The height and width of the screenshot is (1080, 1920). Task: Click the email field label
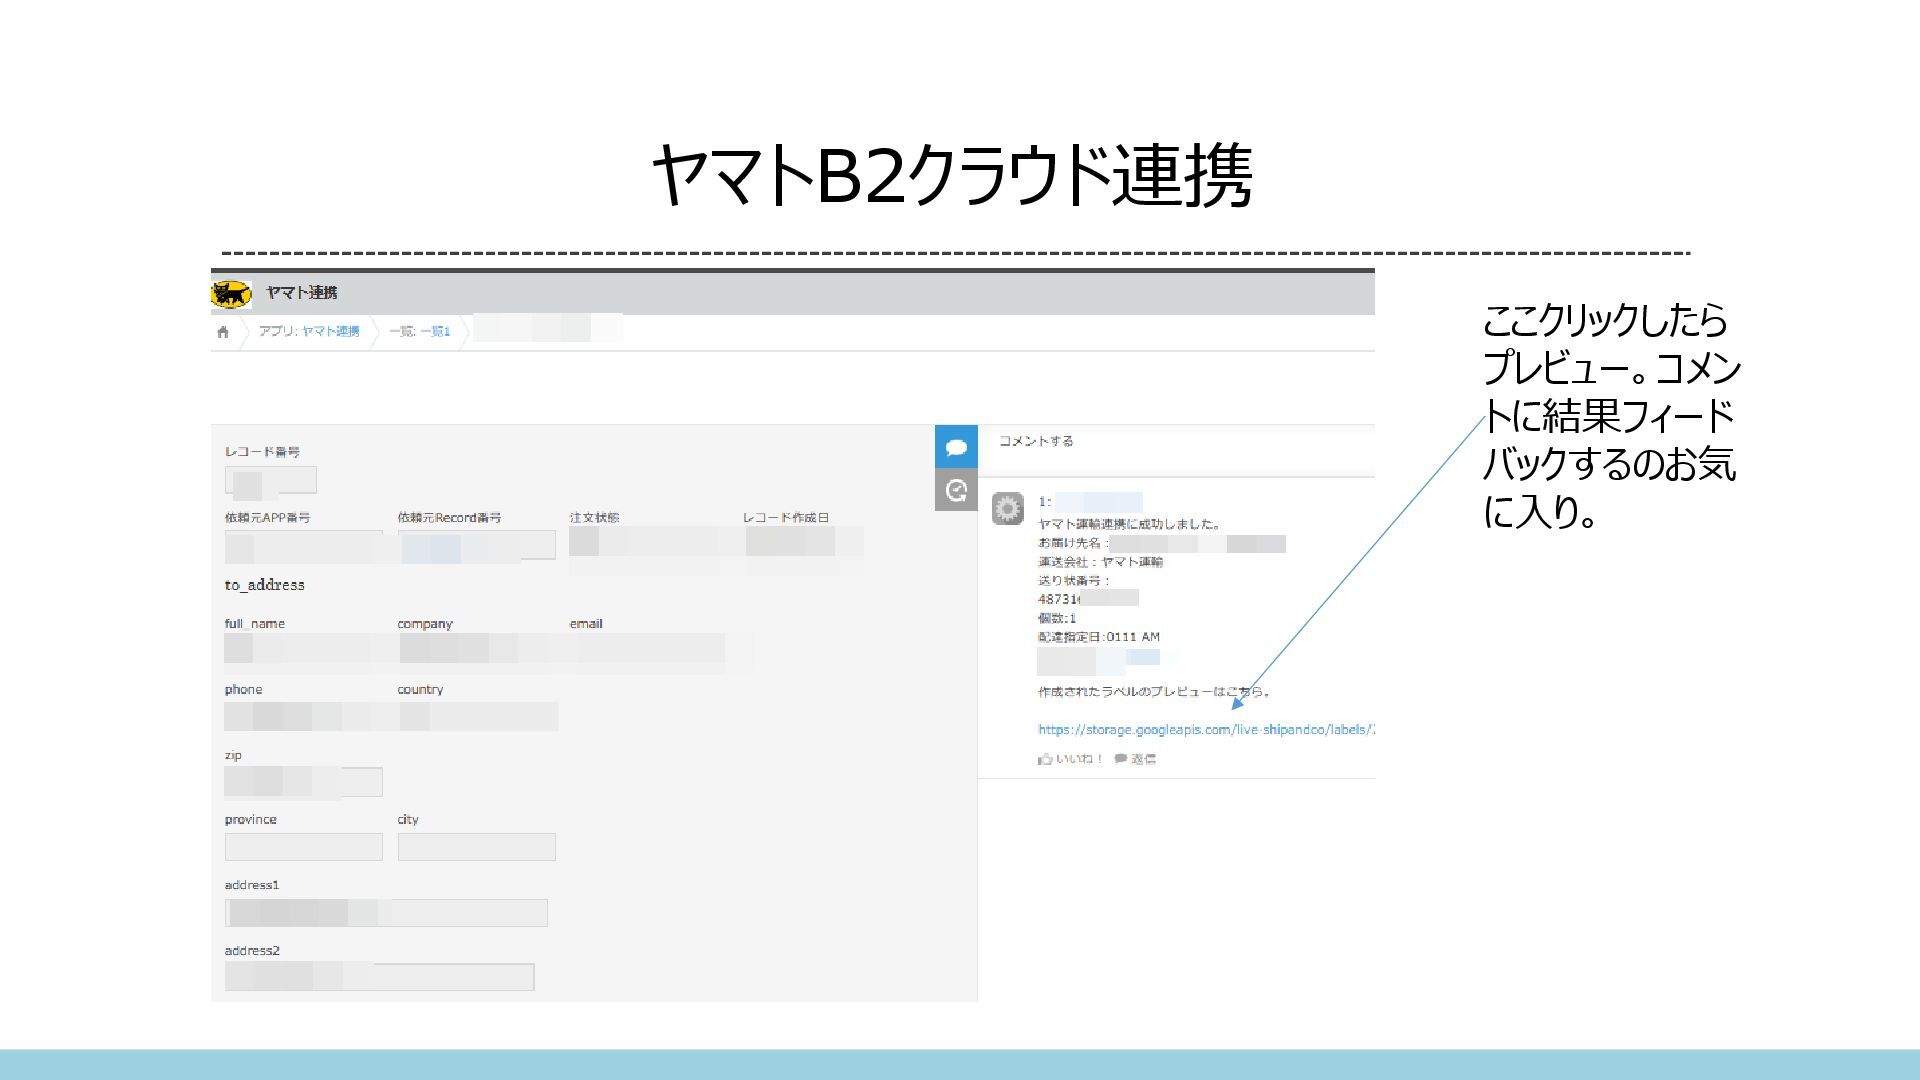pos(586,624)
